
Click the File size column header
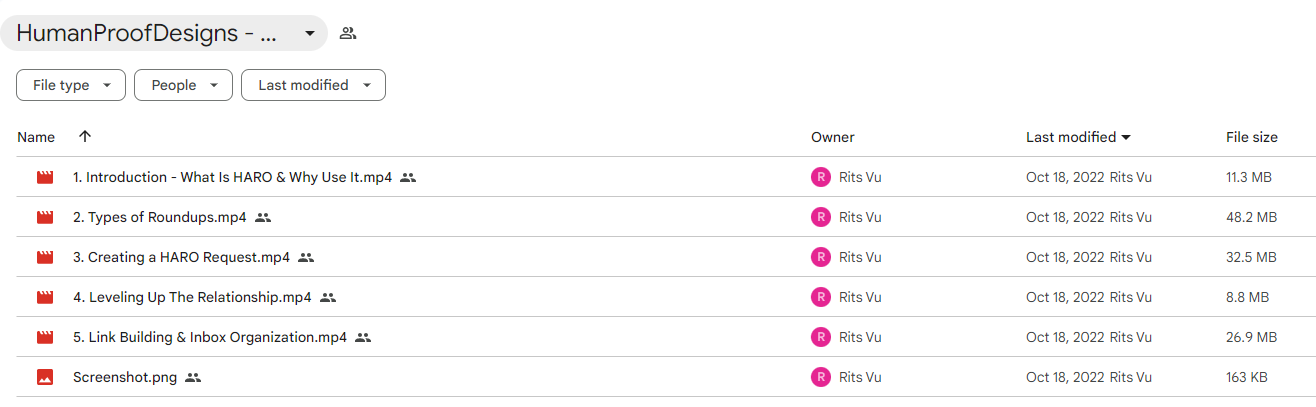1252,137
